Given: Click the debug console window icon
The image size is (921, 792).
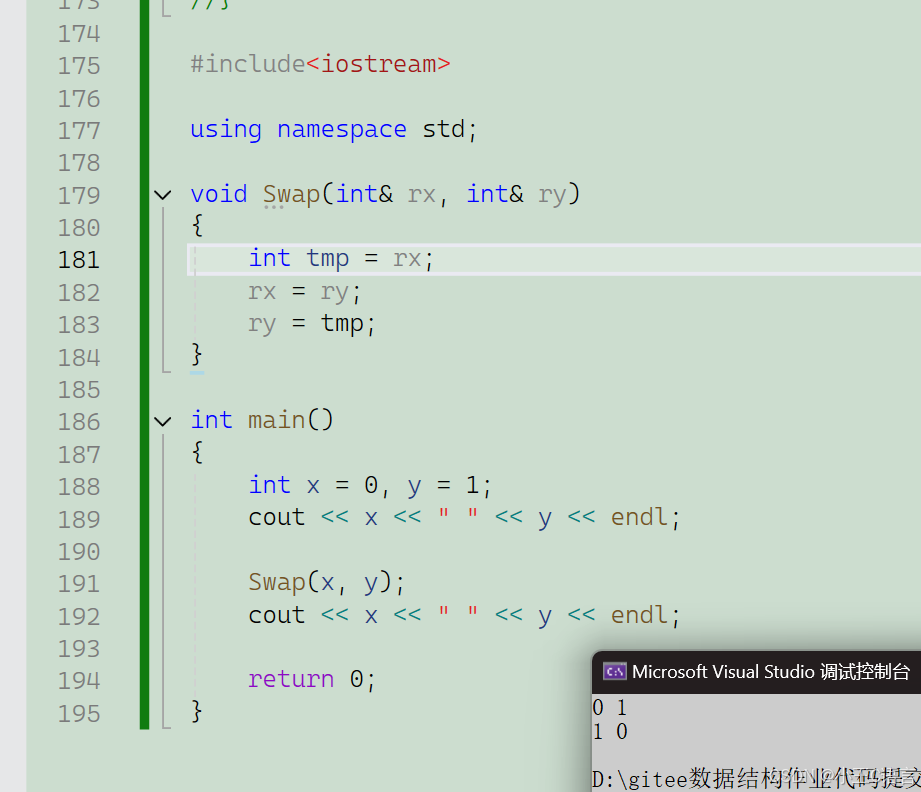Looking at the screenshot, I should click(x=614, y=671).
